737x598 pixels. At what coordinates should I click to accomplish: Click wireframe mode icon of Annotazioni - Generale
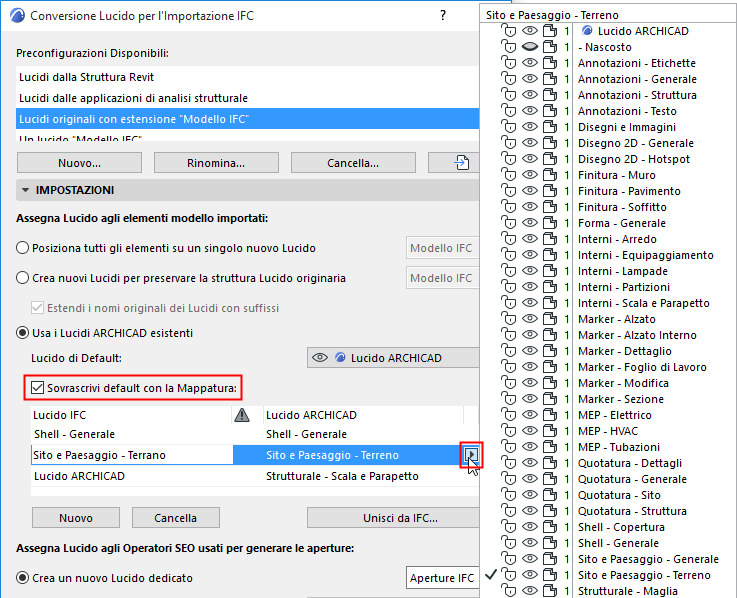coord(550,79)
